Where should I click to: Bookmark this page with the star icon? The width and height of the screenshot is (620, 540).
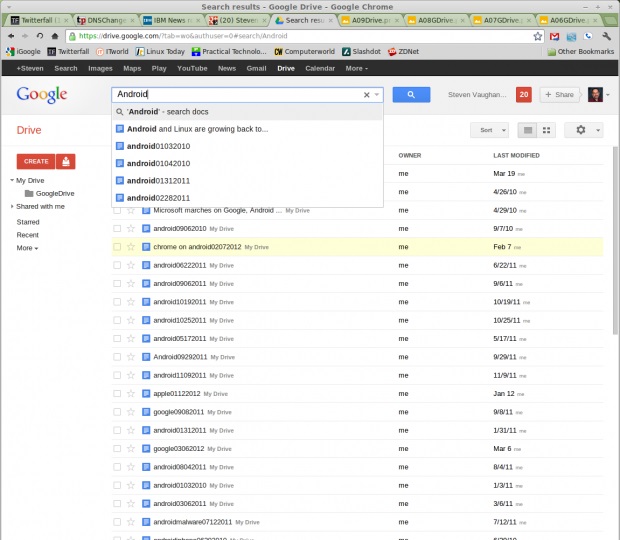click(537, 36)
